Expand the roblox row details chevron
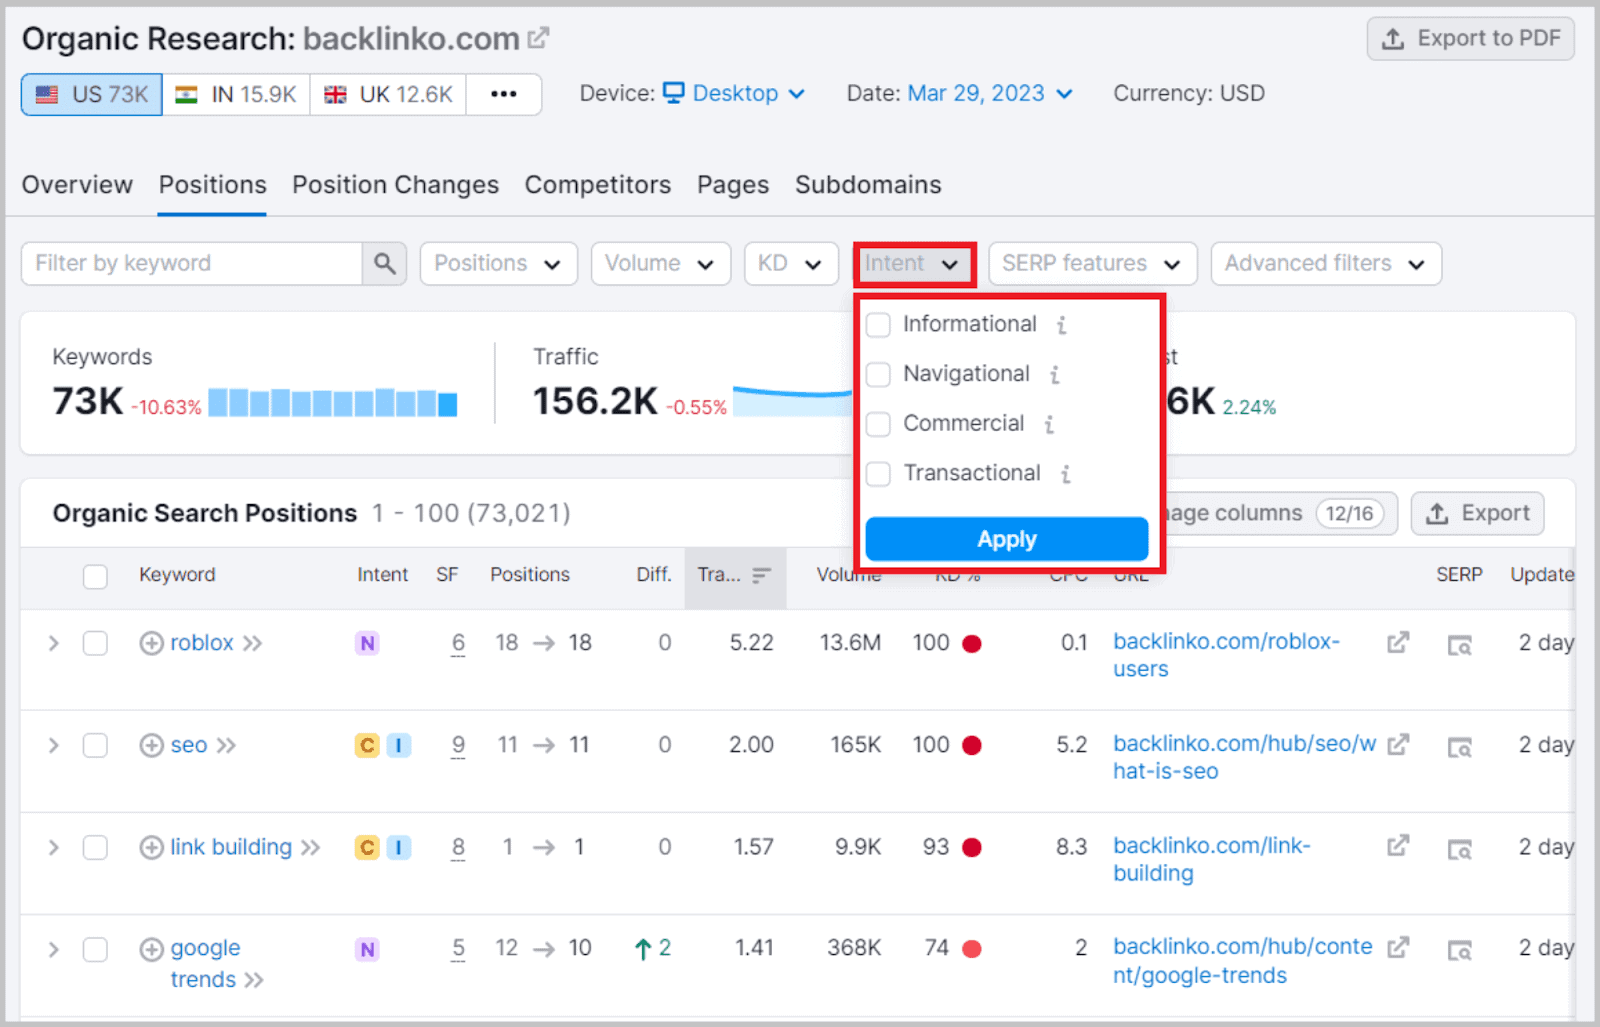Screen dimensions: 1600x1027 coord(54,643)
